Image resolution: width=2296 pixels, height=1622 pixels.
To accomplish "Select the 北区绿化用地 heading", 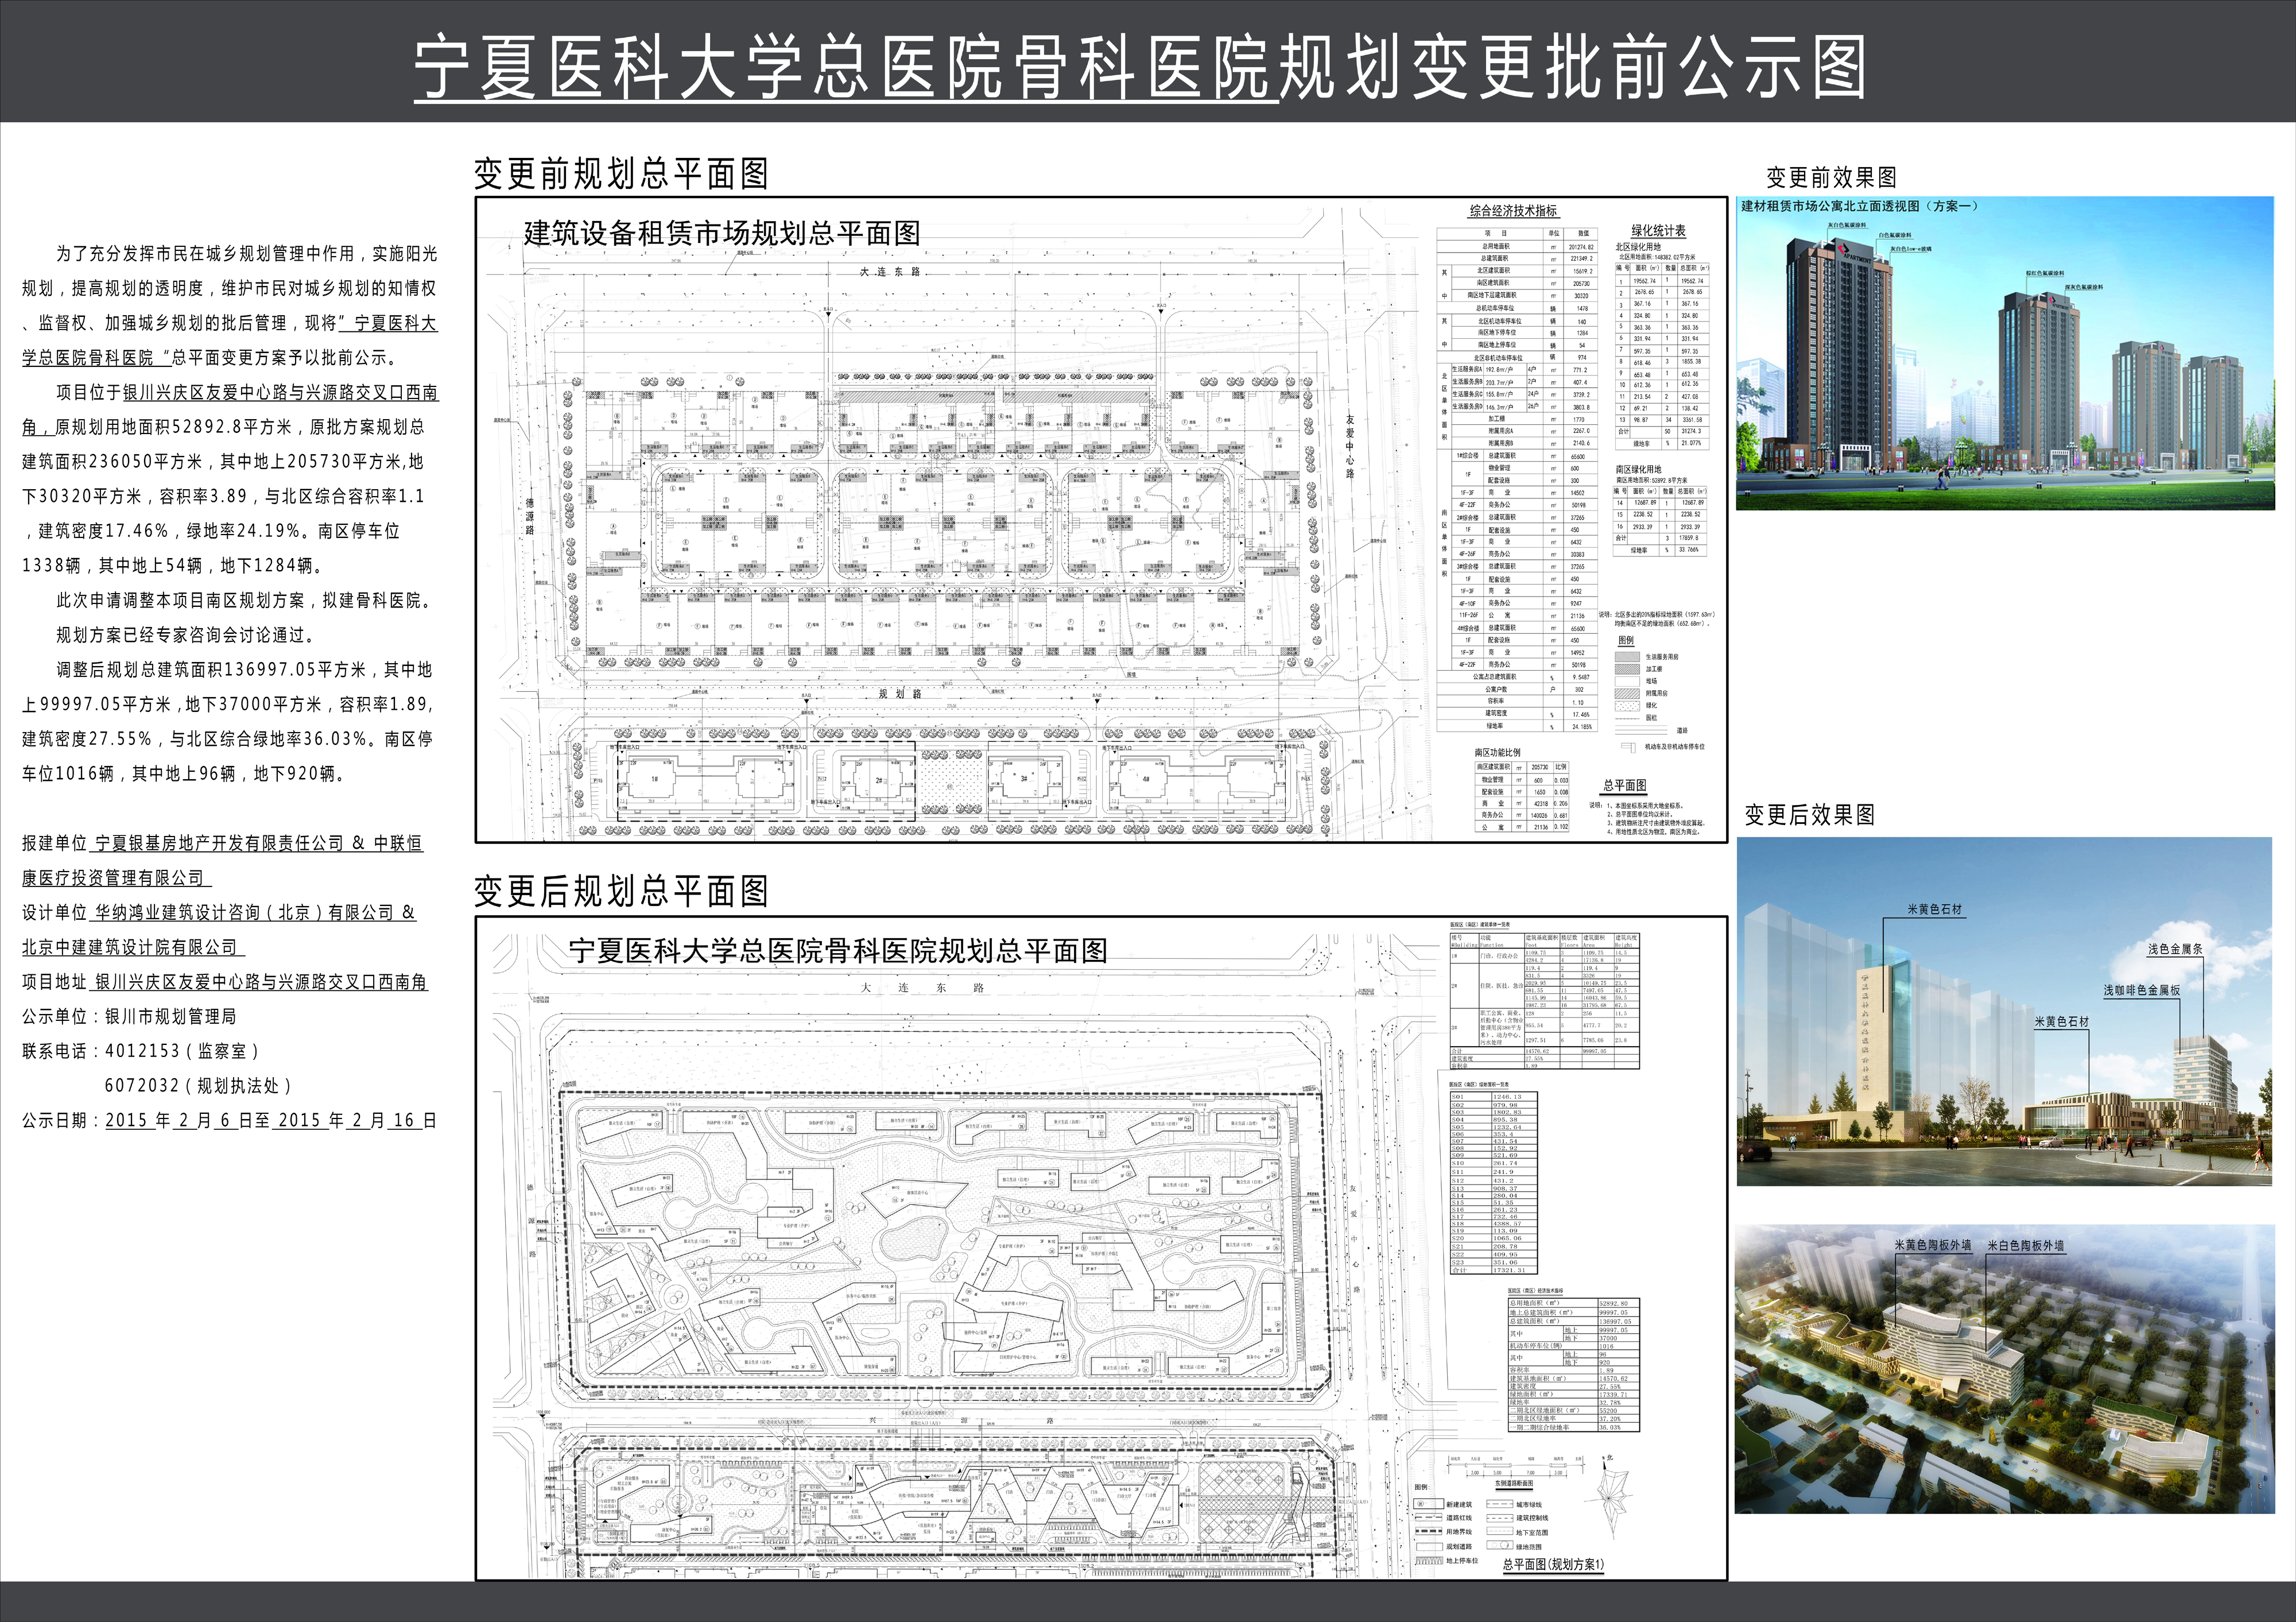I will pos(1638,246).
